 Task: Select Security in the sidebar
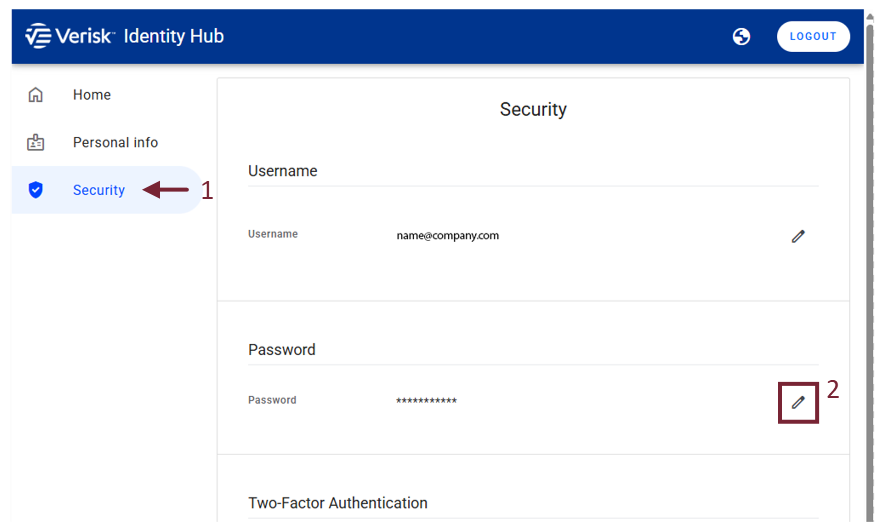99,190
